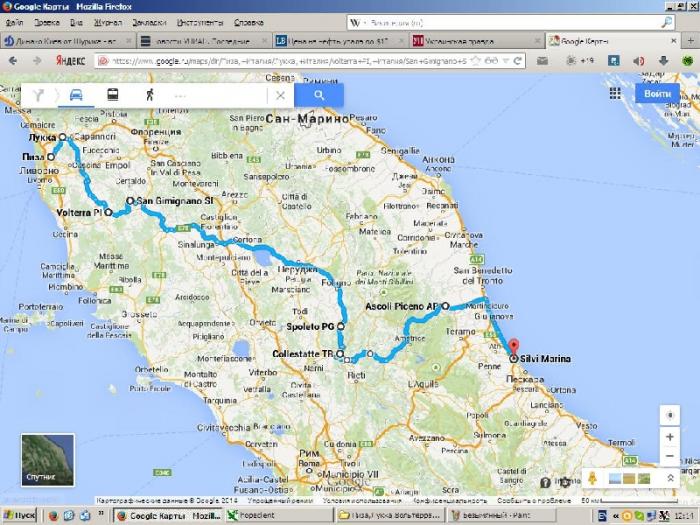700x525 pixels.
Task: Zoom out with the minus button
Action: point(670,455)
